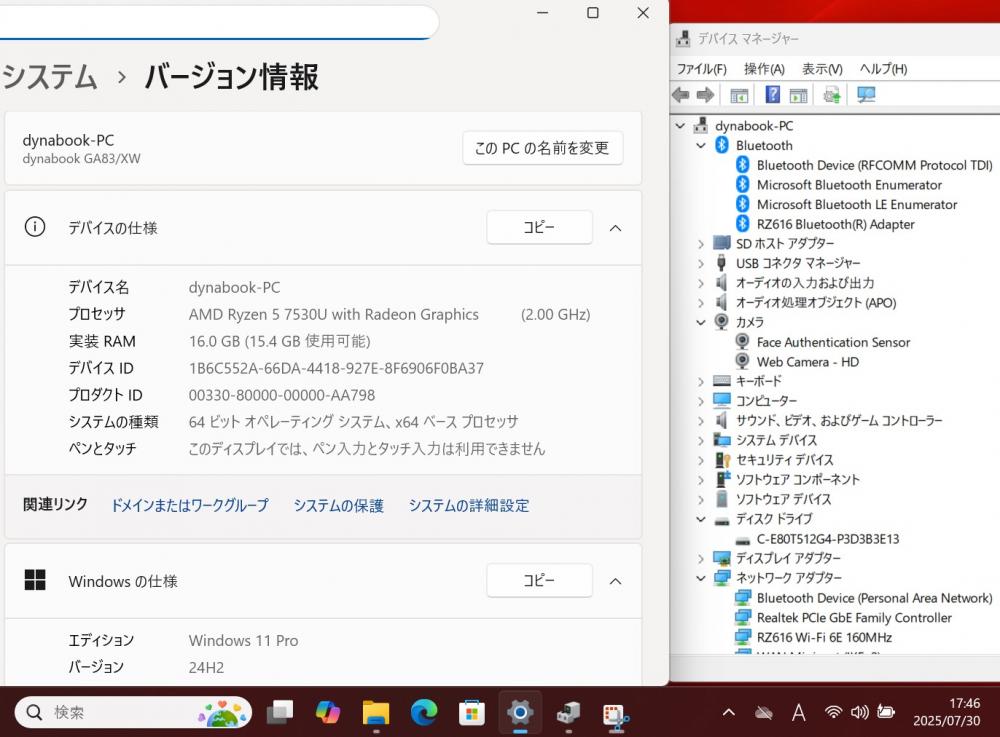Expand the USB コネクタ マネージャー node

701,263
